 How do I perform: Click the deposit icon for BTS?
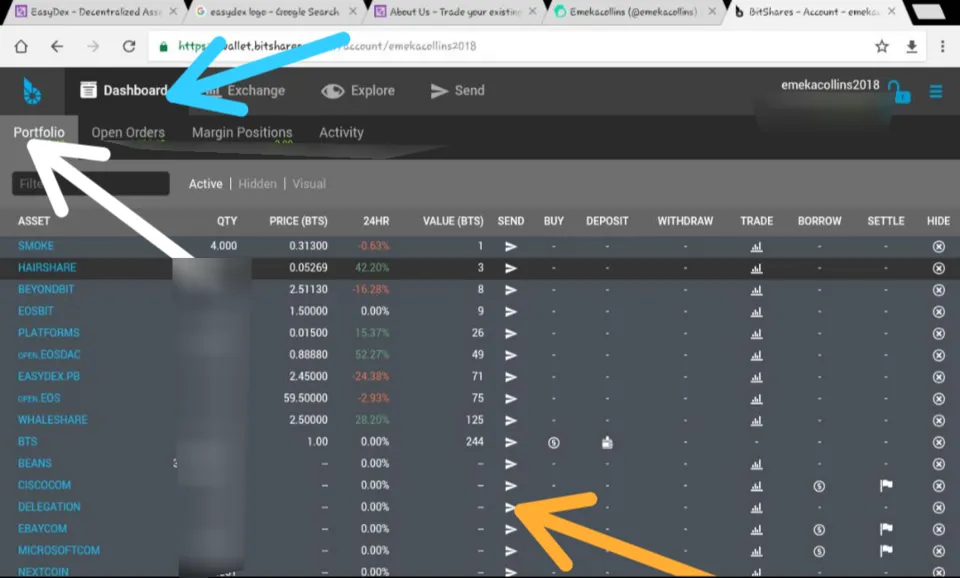pyautogui.click(x=607, y=442)
